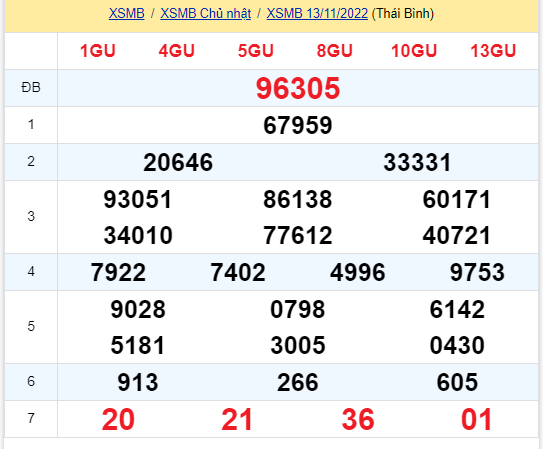Click the 4GU code
Viewport: 543px width, 449px height.
point(177,51)
